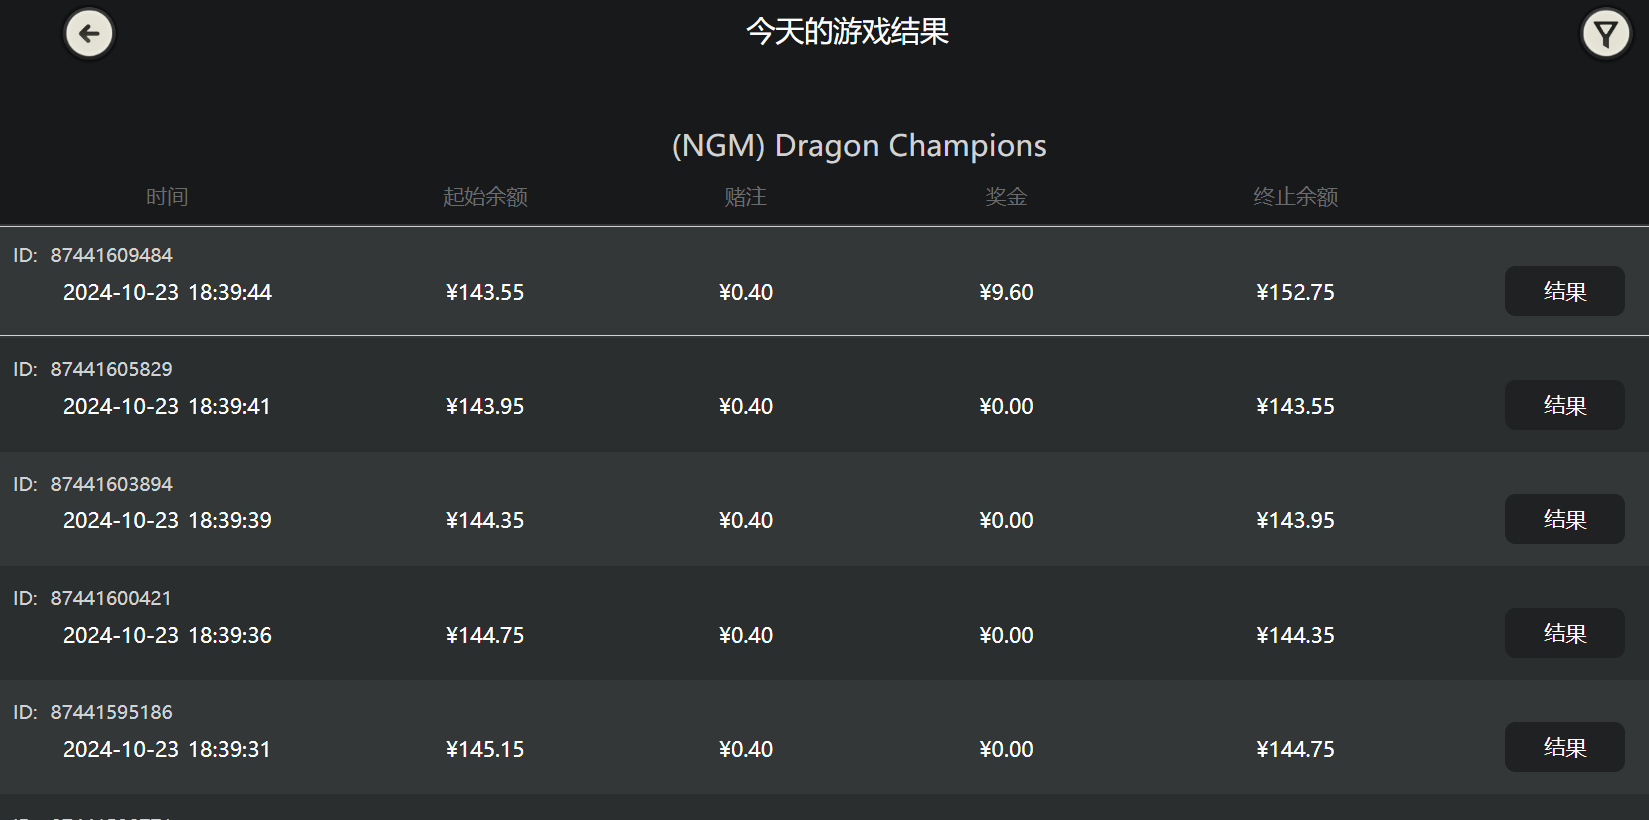Select the row with ID 87441603894
Viewport: 1649px width, 820px height.
[x=112, y=484]
